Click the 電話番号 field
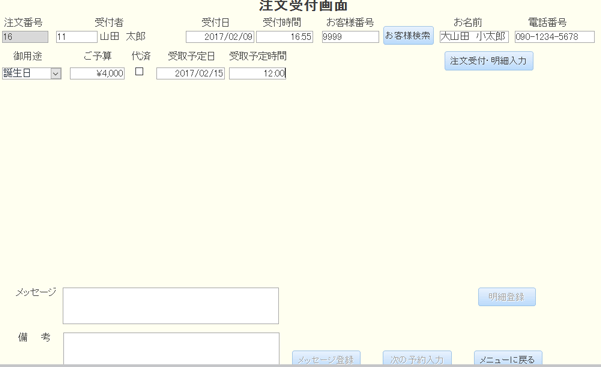This screenshot has height=367, width=601. tap(555, 37)
